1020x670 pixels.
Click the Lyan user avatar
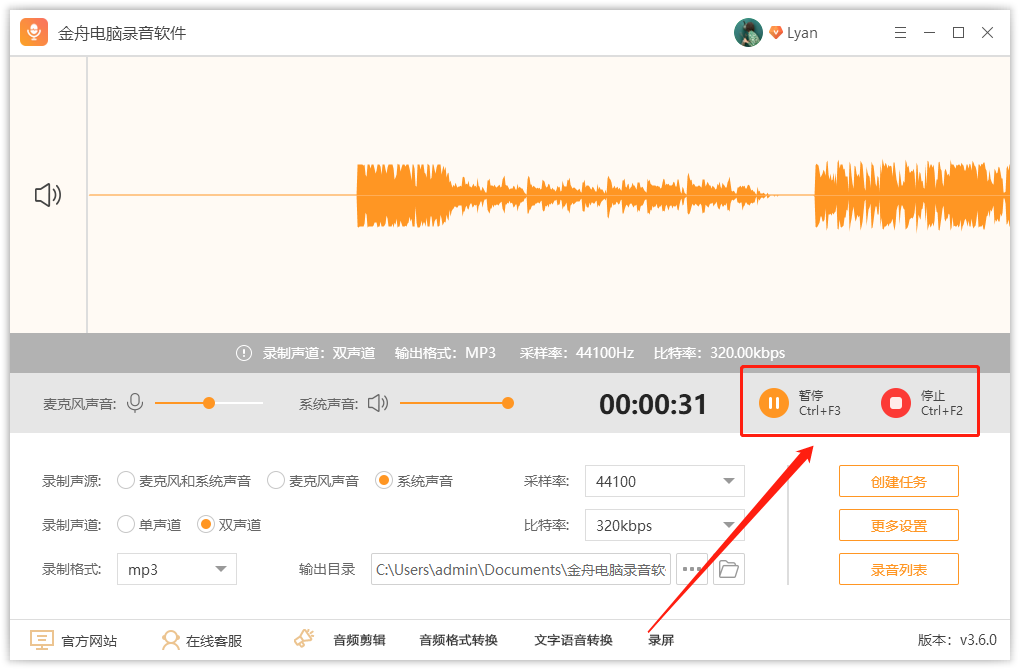(x=748, y=32)
